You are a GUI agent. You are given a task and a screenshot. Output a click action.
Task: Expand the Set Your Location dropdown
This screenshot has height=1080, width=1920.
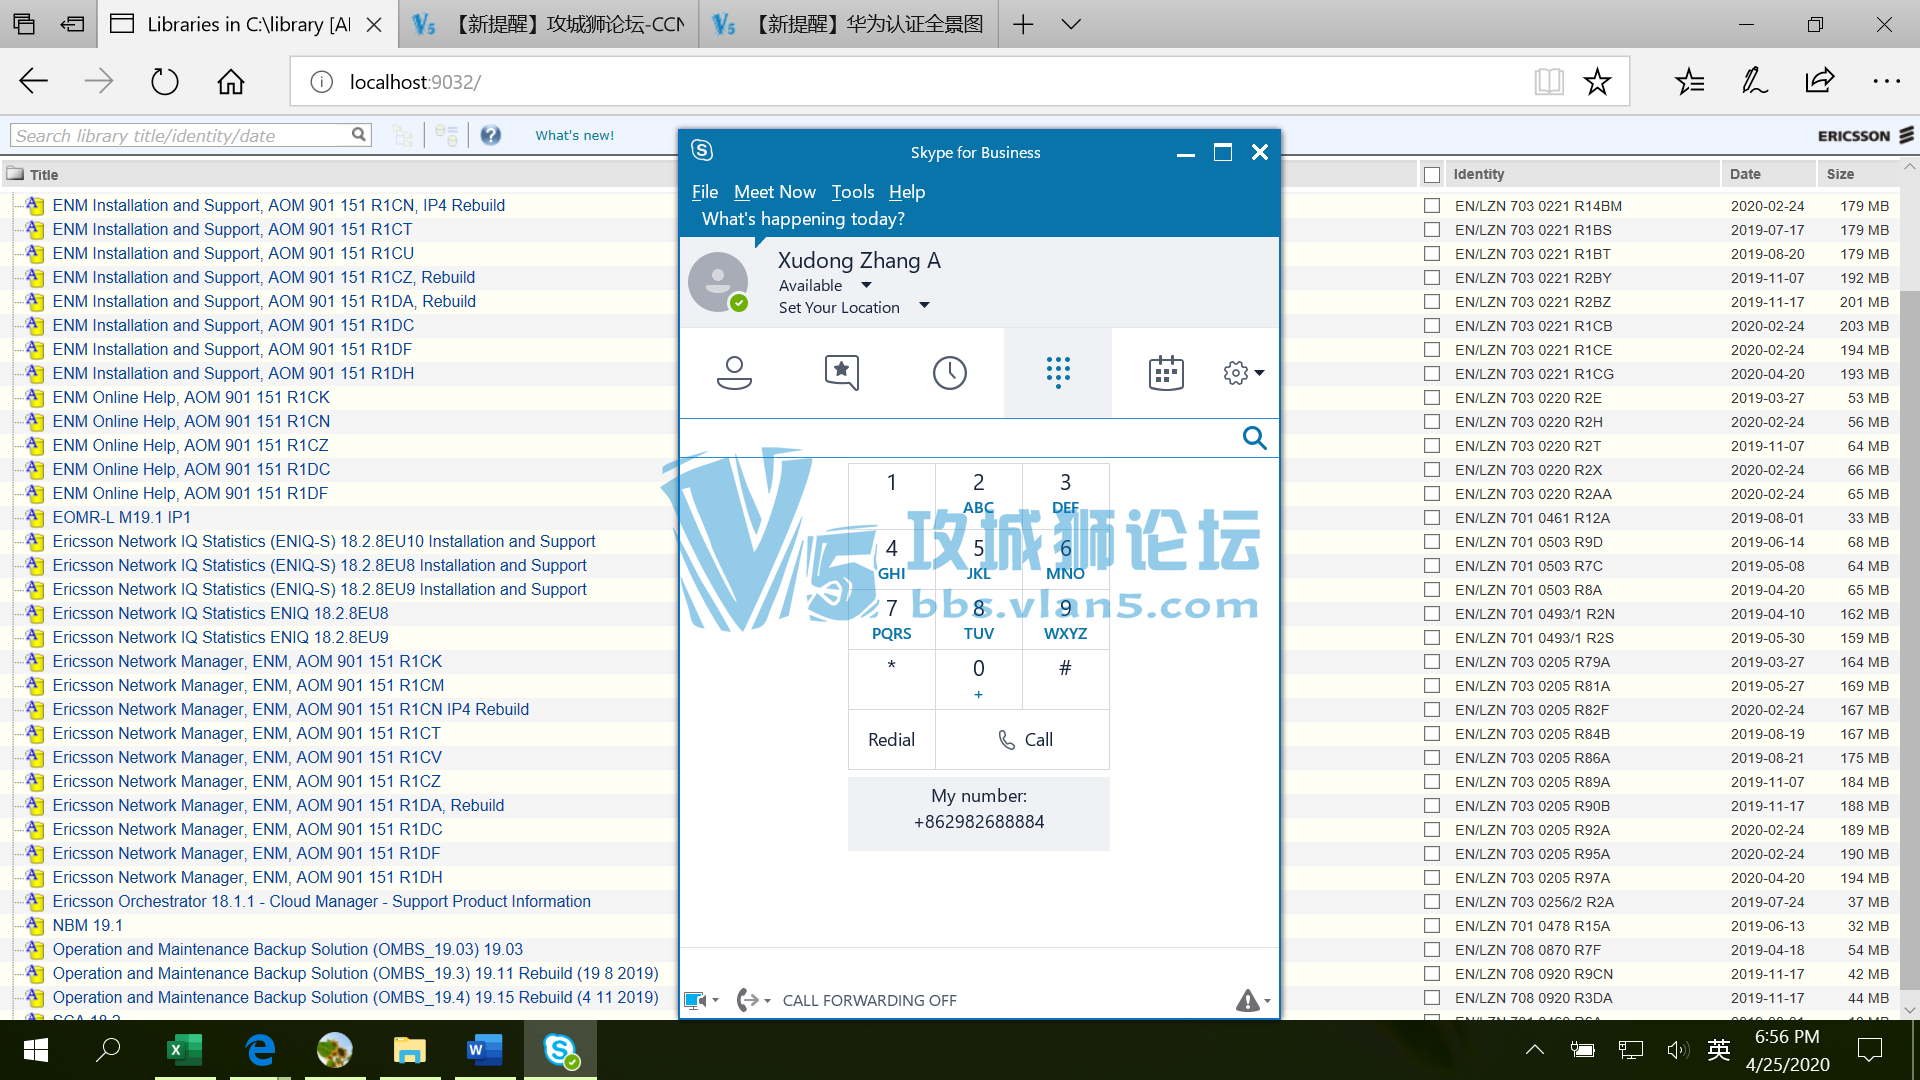tap(924, 306)
